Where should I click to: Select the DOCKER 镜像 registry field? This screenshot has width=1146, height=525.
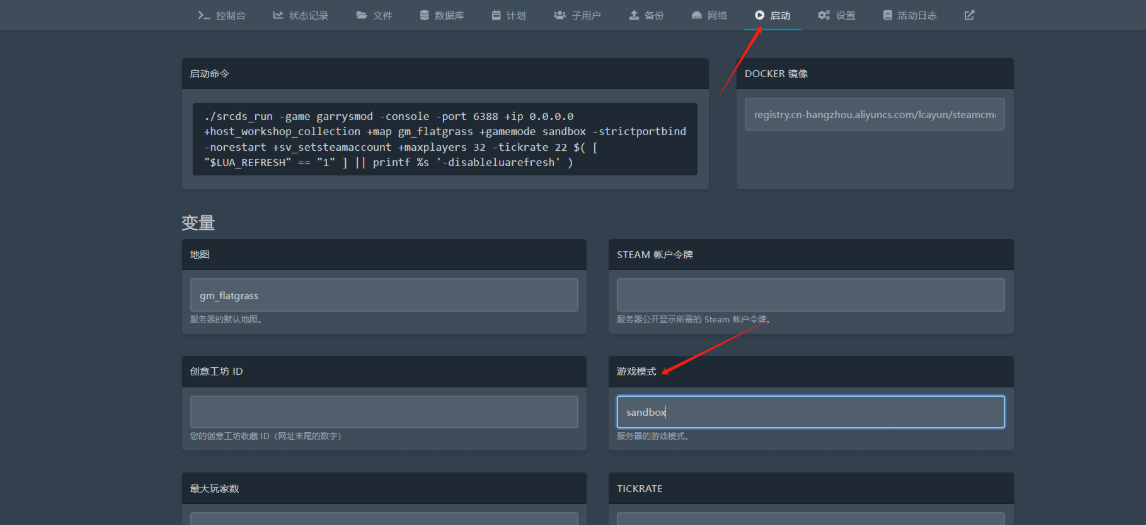(x=875, y=115)
